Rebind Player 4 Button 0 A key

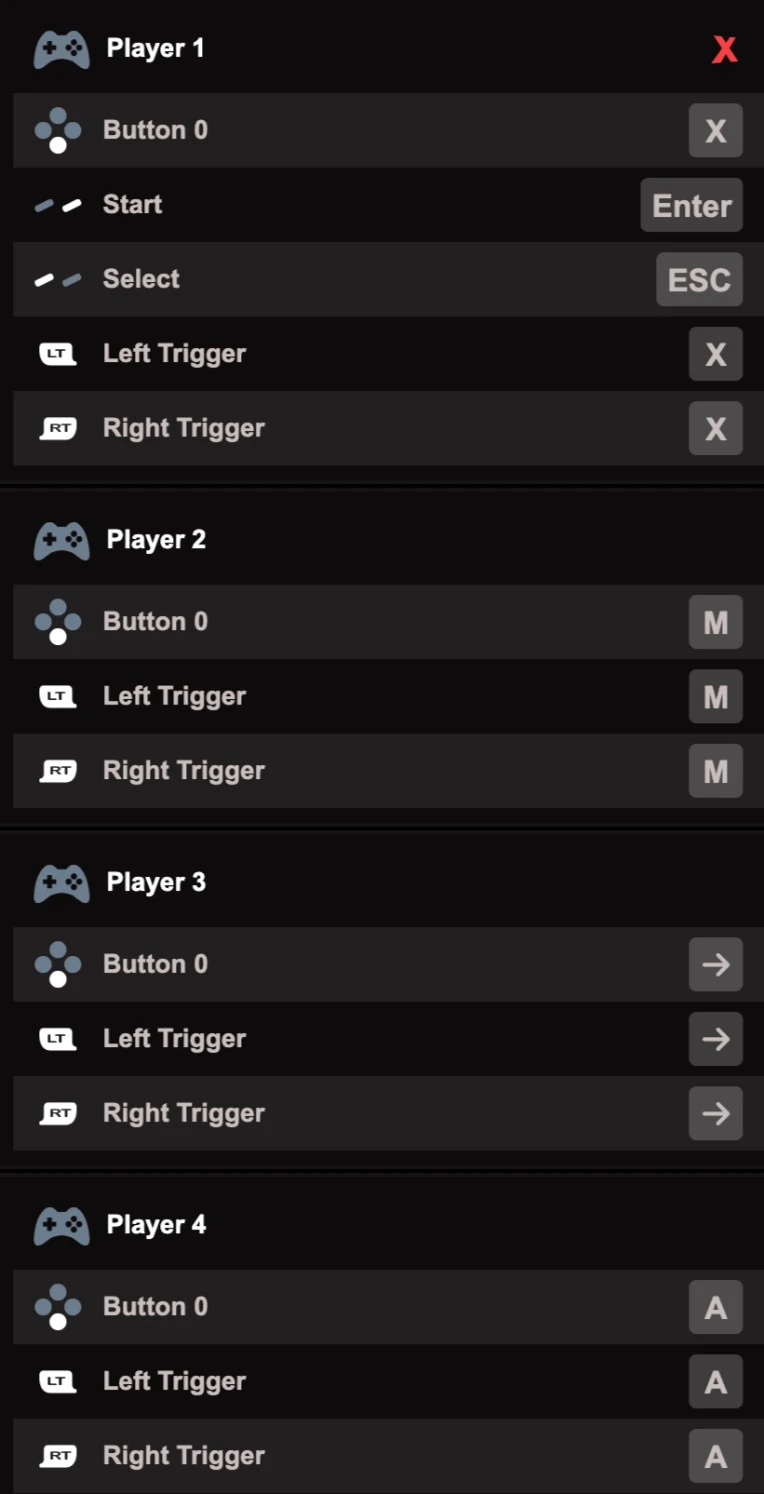point(716,1307)
